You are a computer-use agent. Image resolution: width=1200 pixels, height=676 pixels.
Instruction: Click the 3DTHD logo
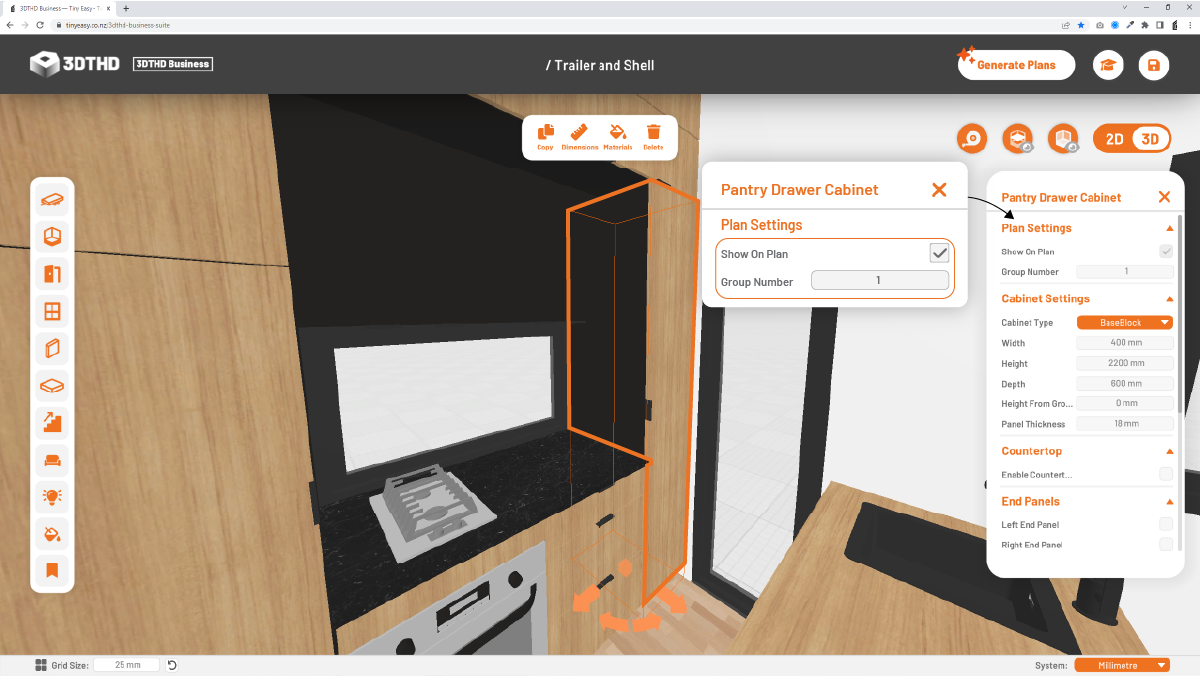(x=75, y=64)
